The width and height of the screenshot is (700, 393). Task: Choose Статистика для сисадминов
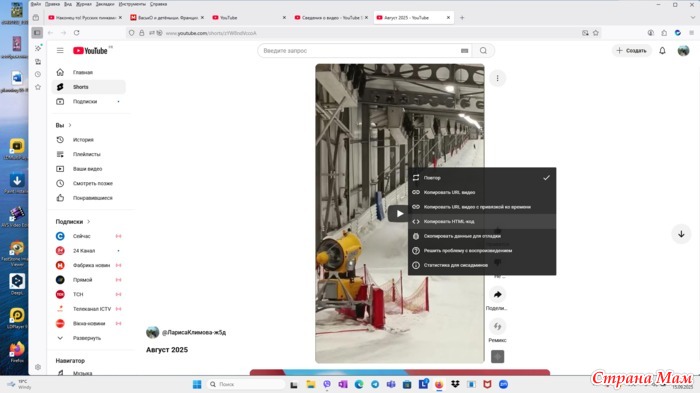pos(482,265)
